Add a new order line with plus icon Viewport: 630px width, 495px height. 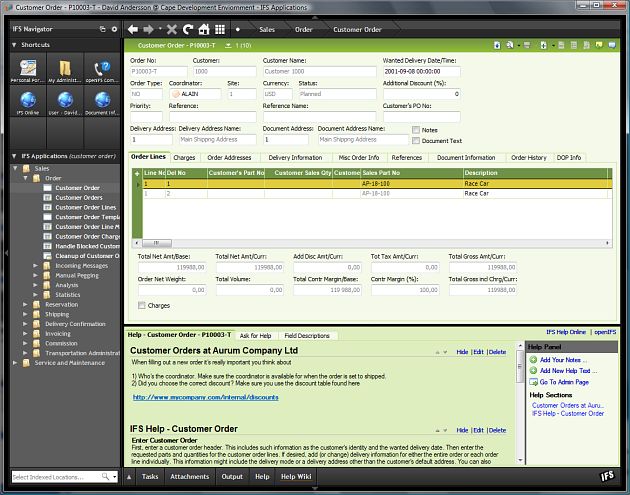click(137, 174)
